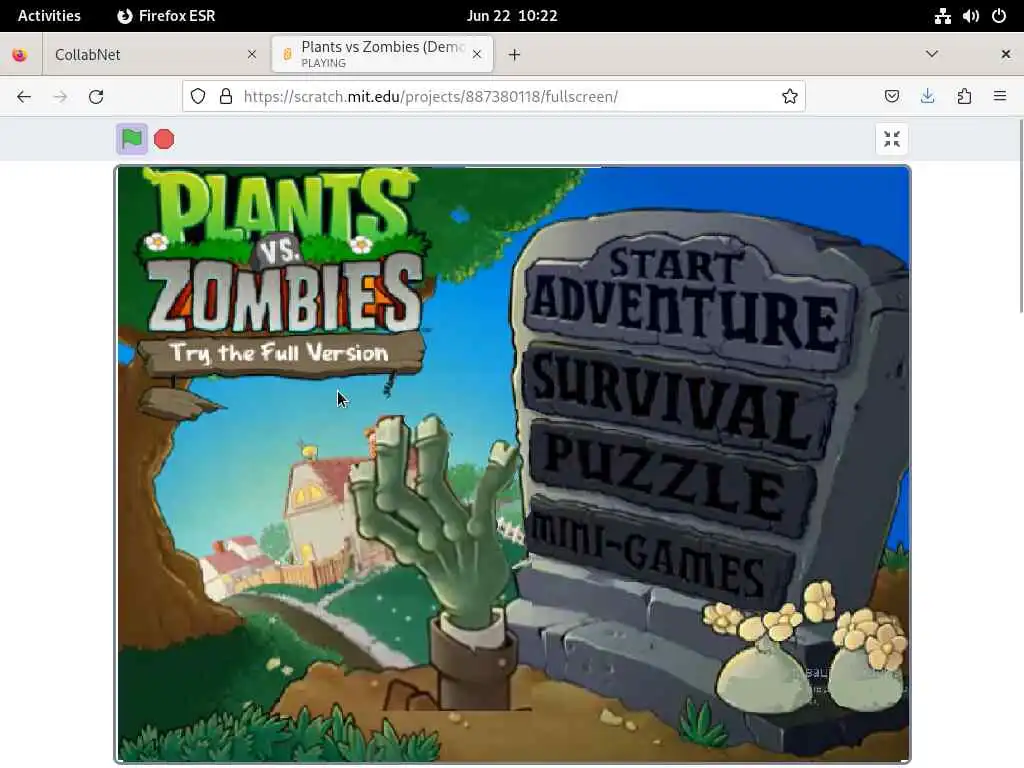Select the Plants vs Zombies tab
Viewport: 1024px width, 768px height.
coord(382,55)
